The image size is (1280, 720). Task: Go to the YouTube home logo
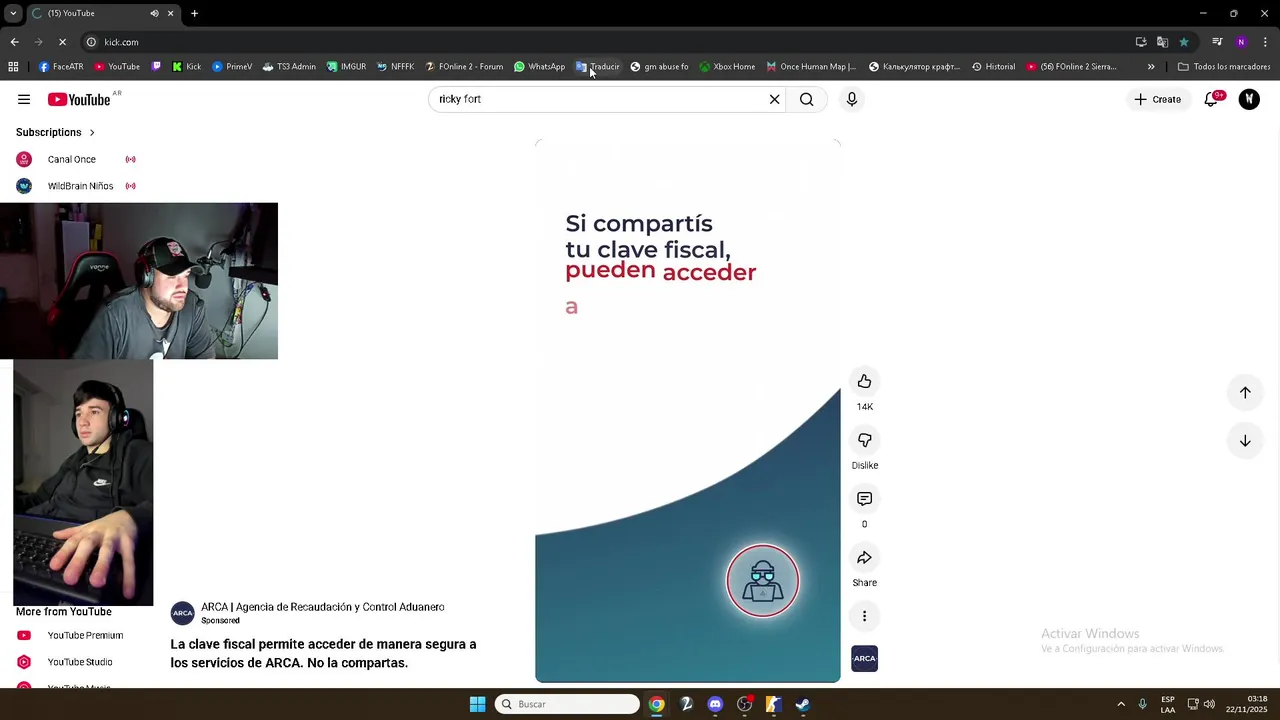click(79, 99)
